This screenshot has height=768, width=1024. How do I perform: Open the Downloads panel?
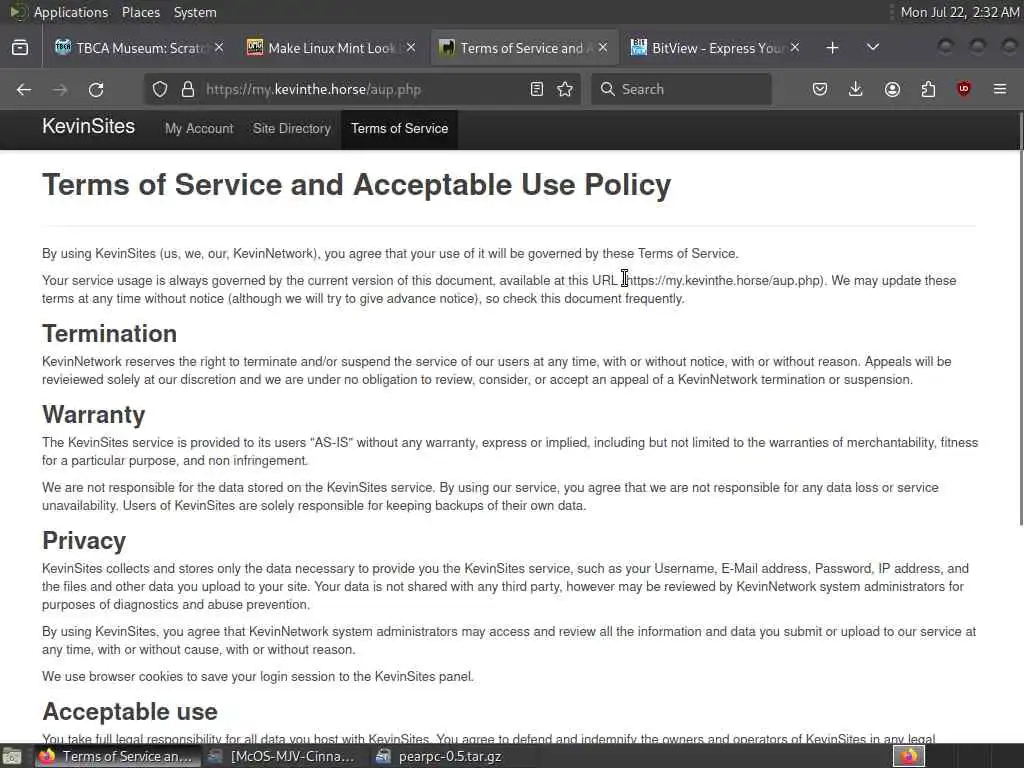click(x=856, y=89)
